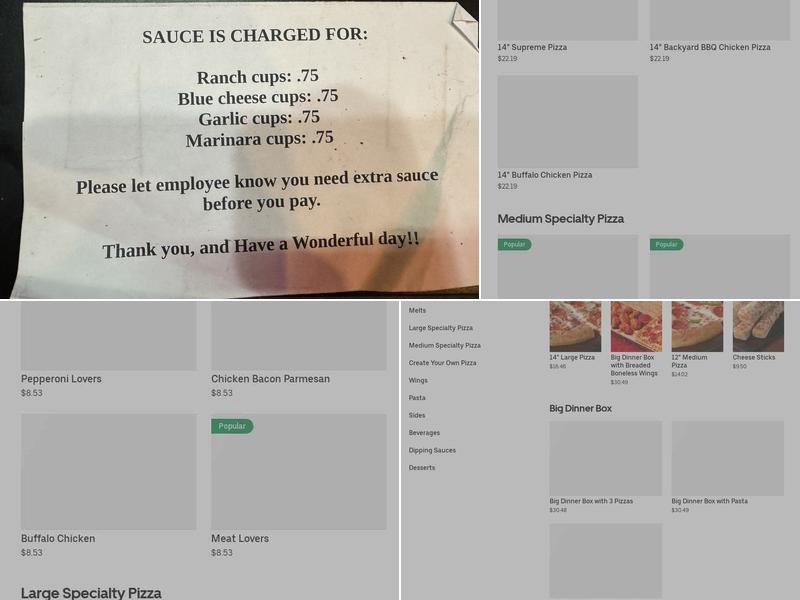Open Create Your Own Pizza category

(442, 363)
